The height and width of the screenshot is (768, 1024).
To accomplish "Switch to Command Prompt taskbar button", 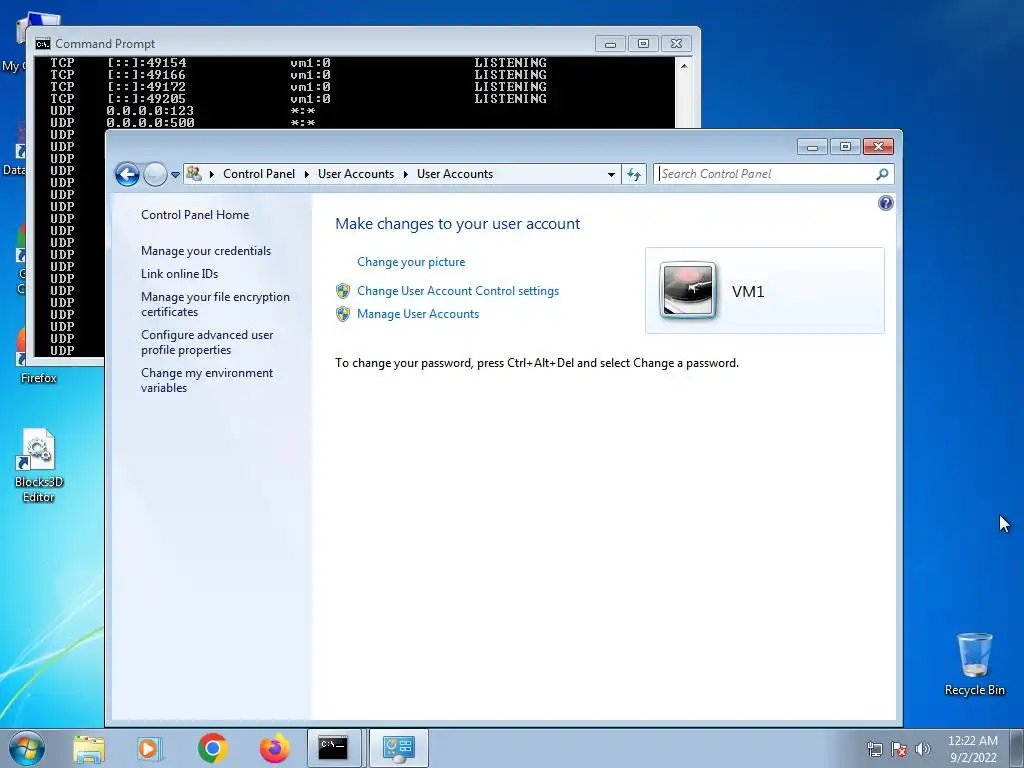I will pos(334,748).
